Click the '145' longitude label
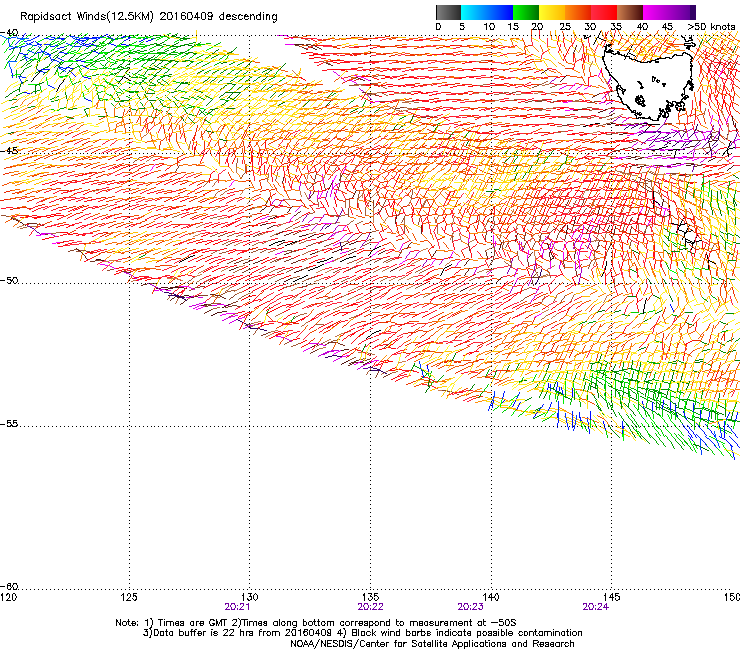The width and height of the screenshot is (740, 650). pos(612,597)
